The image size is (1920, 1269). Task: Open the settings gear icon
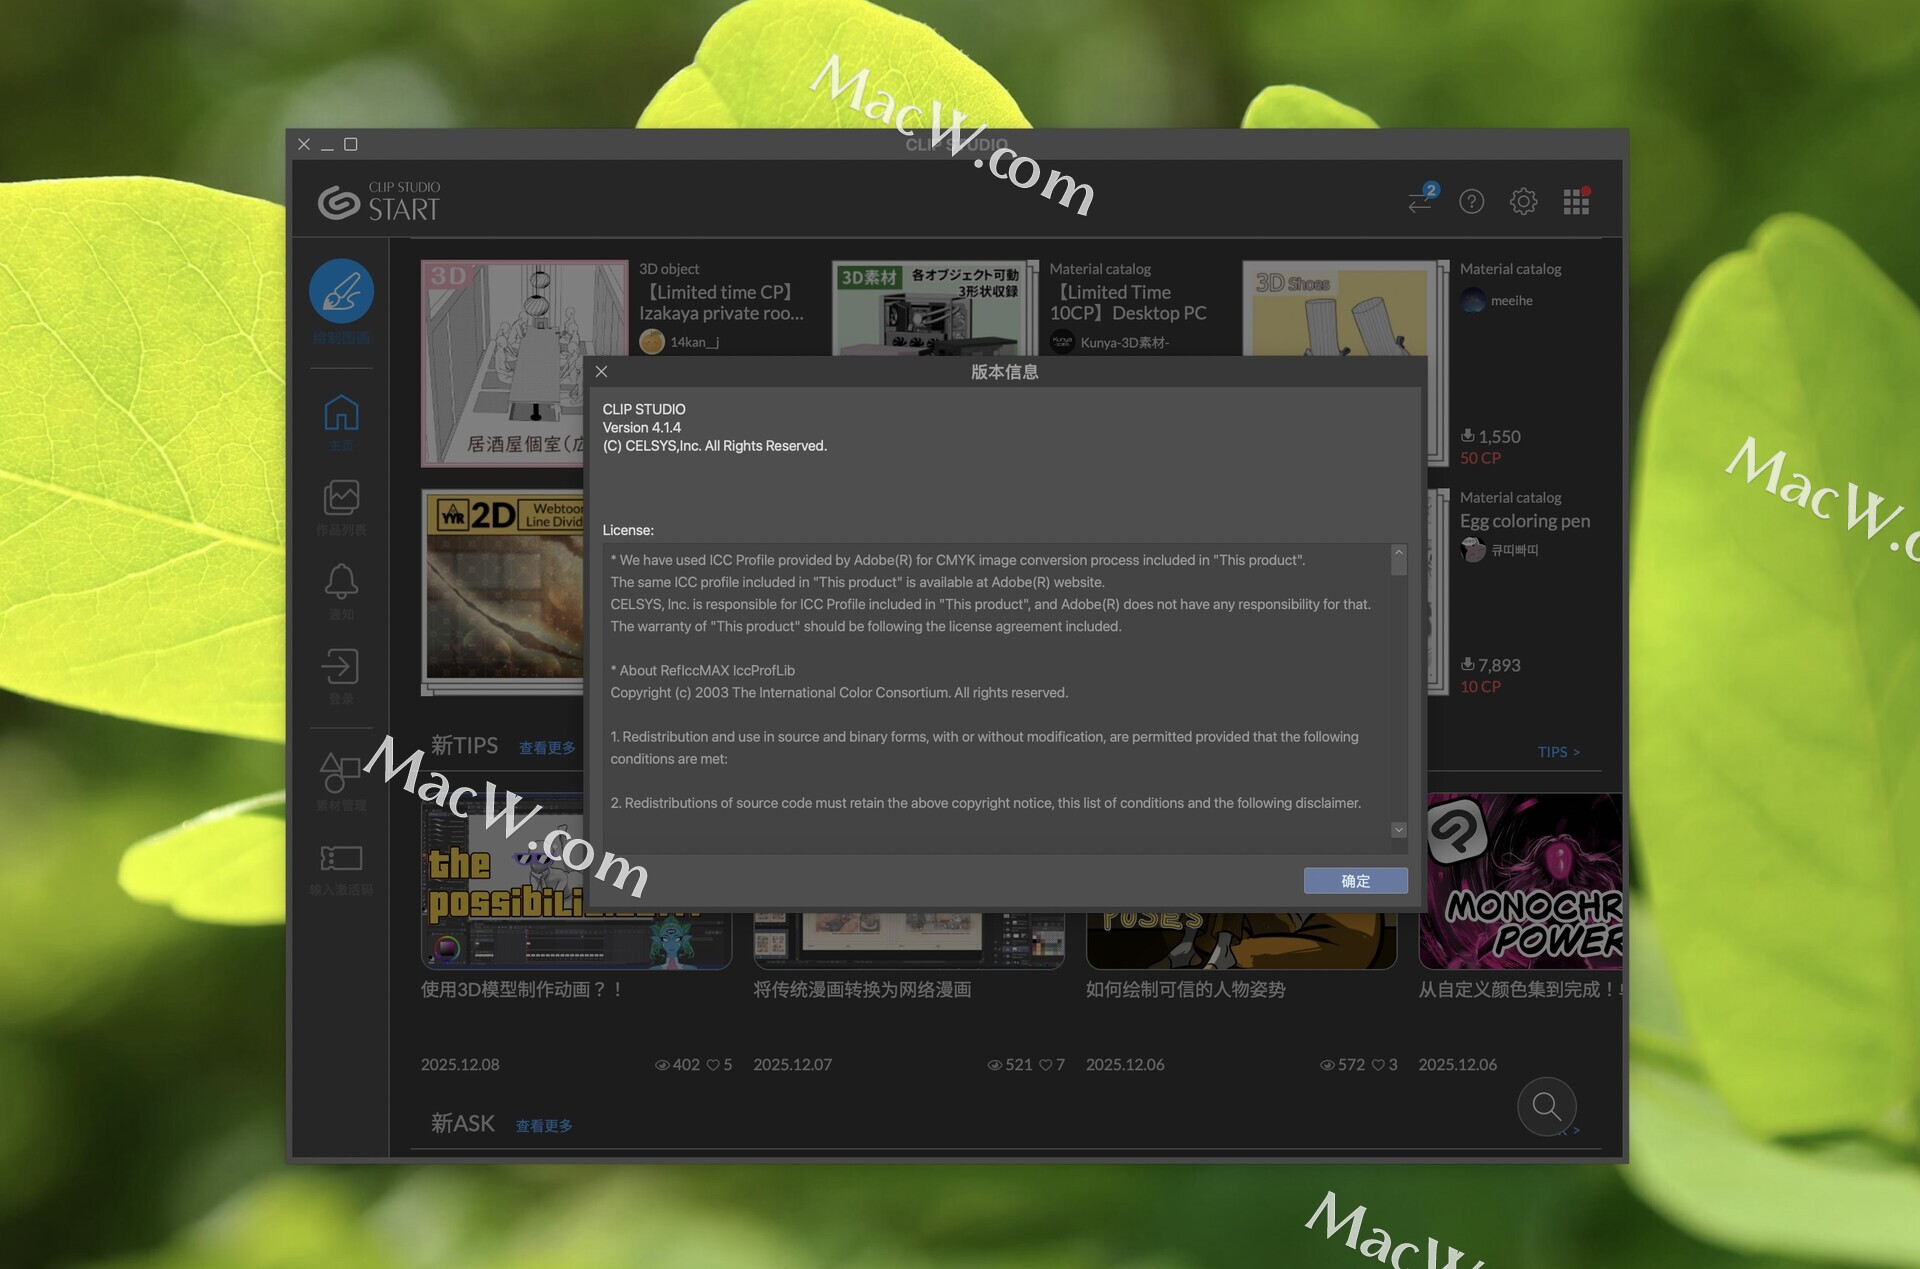(x=1523, y=202)
